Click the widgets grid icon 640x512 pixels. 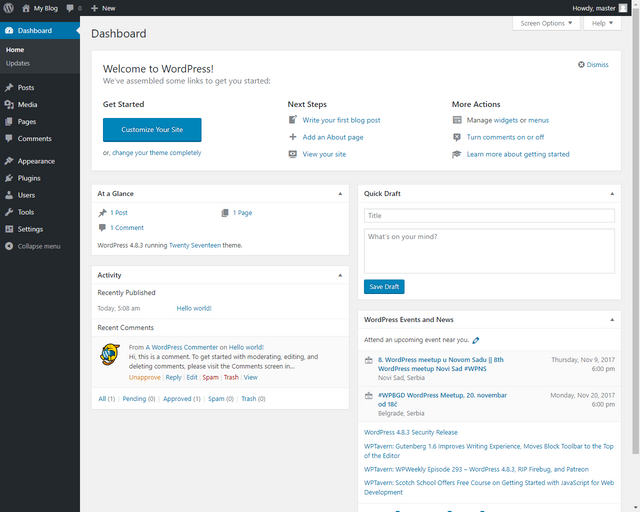coord(457,120)
